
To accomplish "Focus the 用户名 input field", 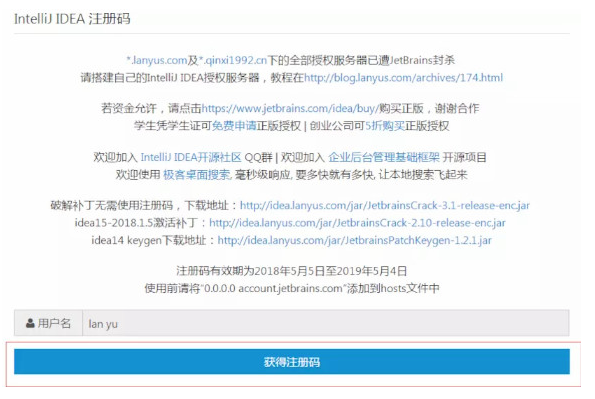I will [x=326, y=323].
